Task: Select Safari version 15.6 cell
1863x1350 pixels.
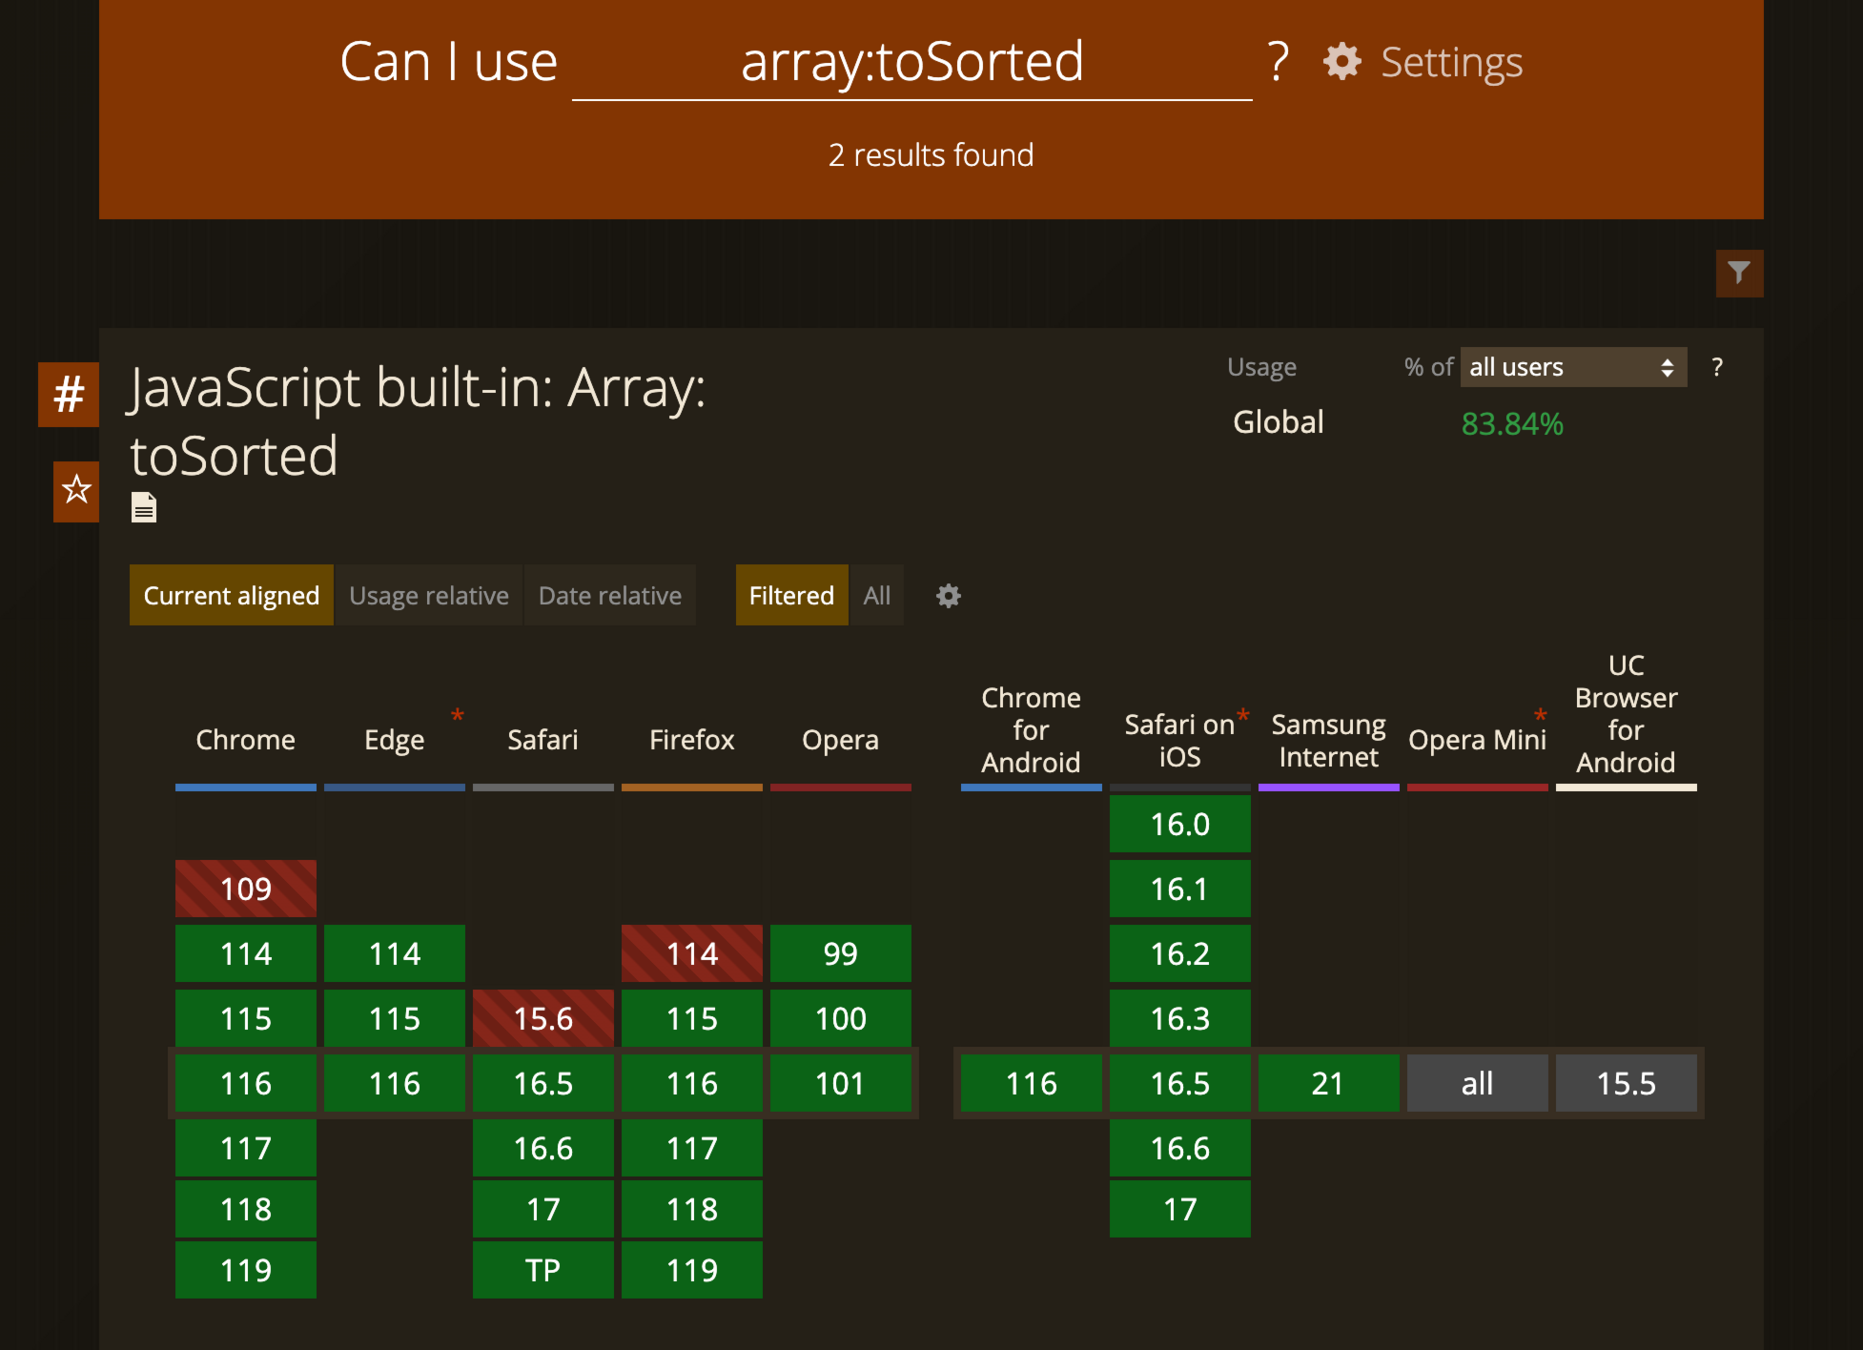Action: click(543, 1019)
